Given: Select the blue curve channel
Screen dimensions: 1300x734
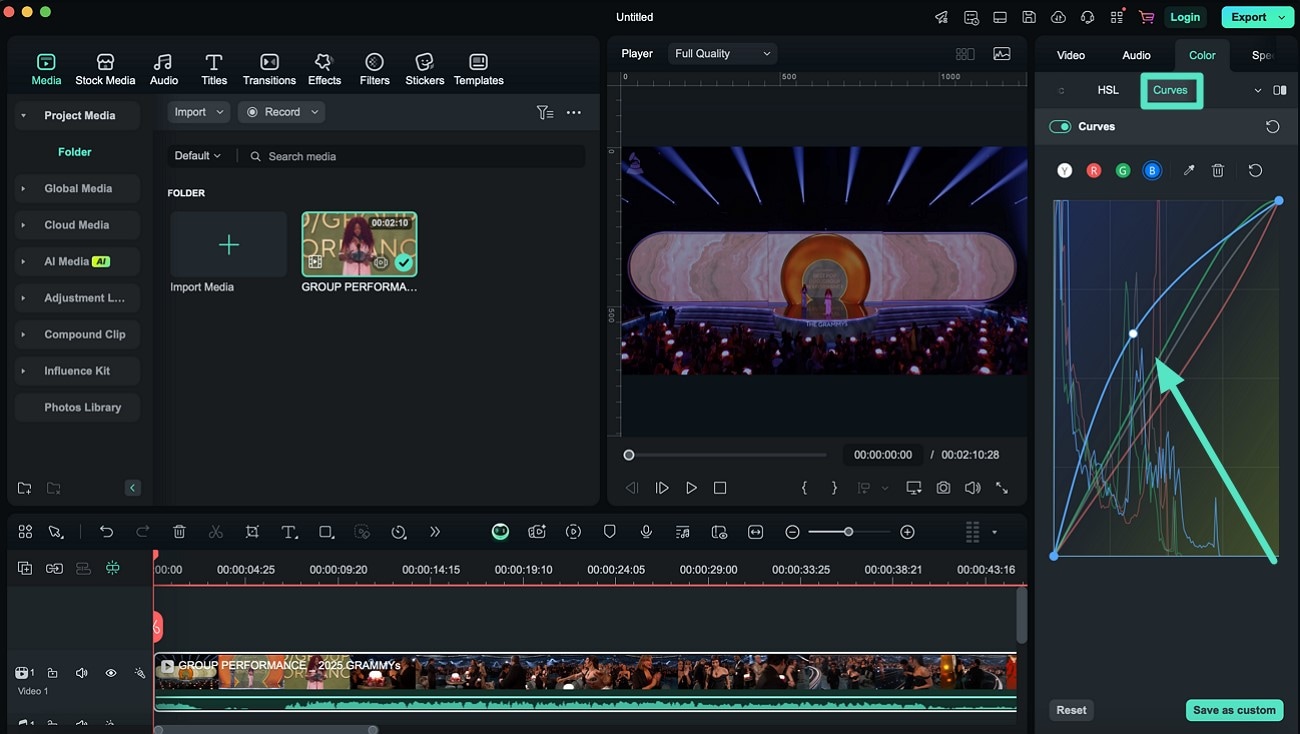Looking at the screenshot, I should pyautogui.click(x=1152, y=171).
